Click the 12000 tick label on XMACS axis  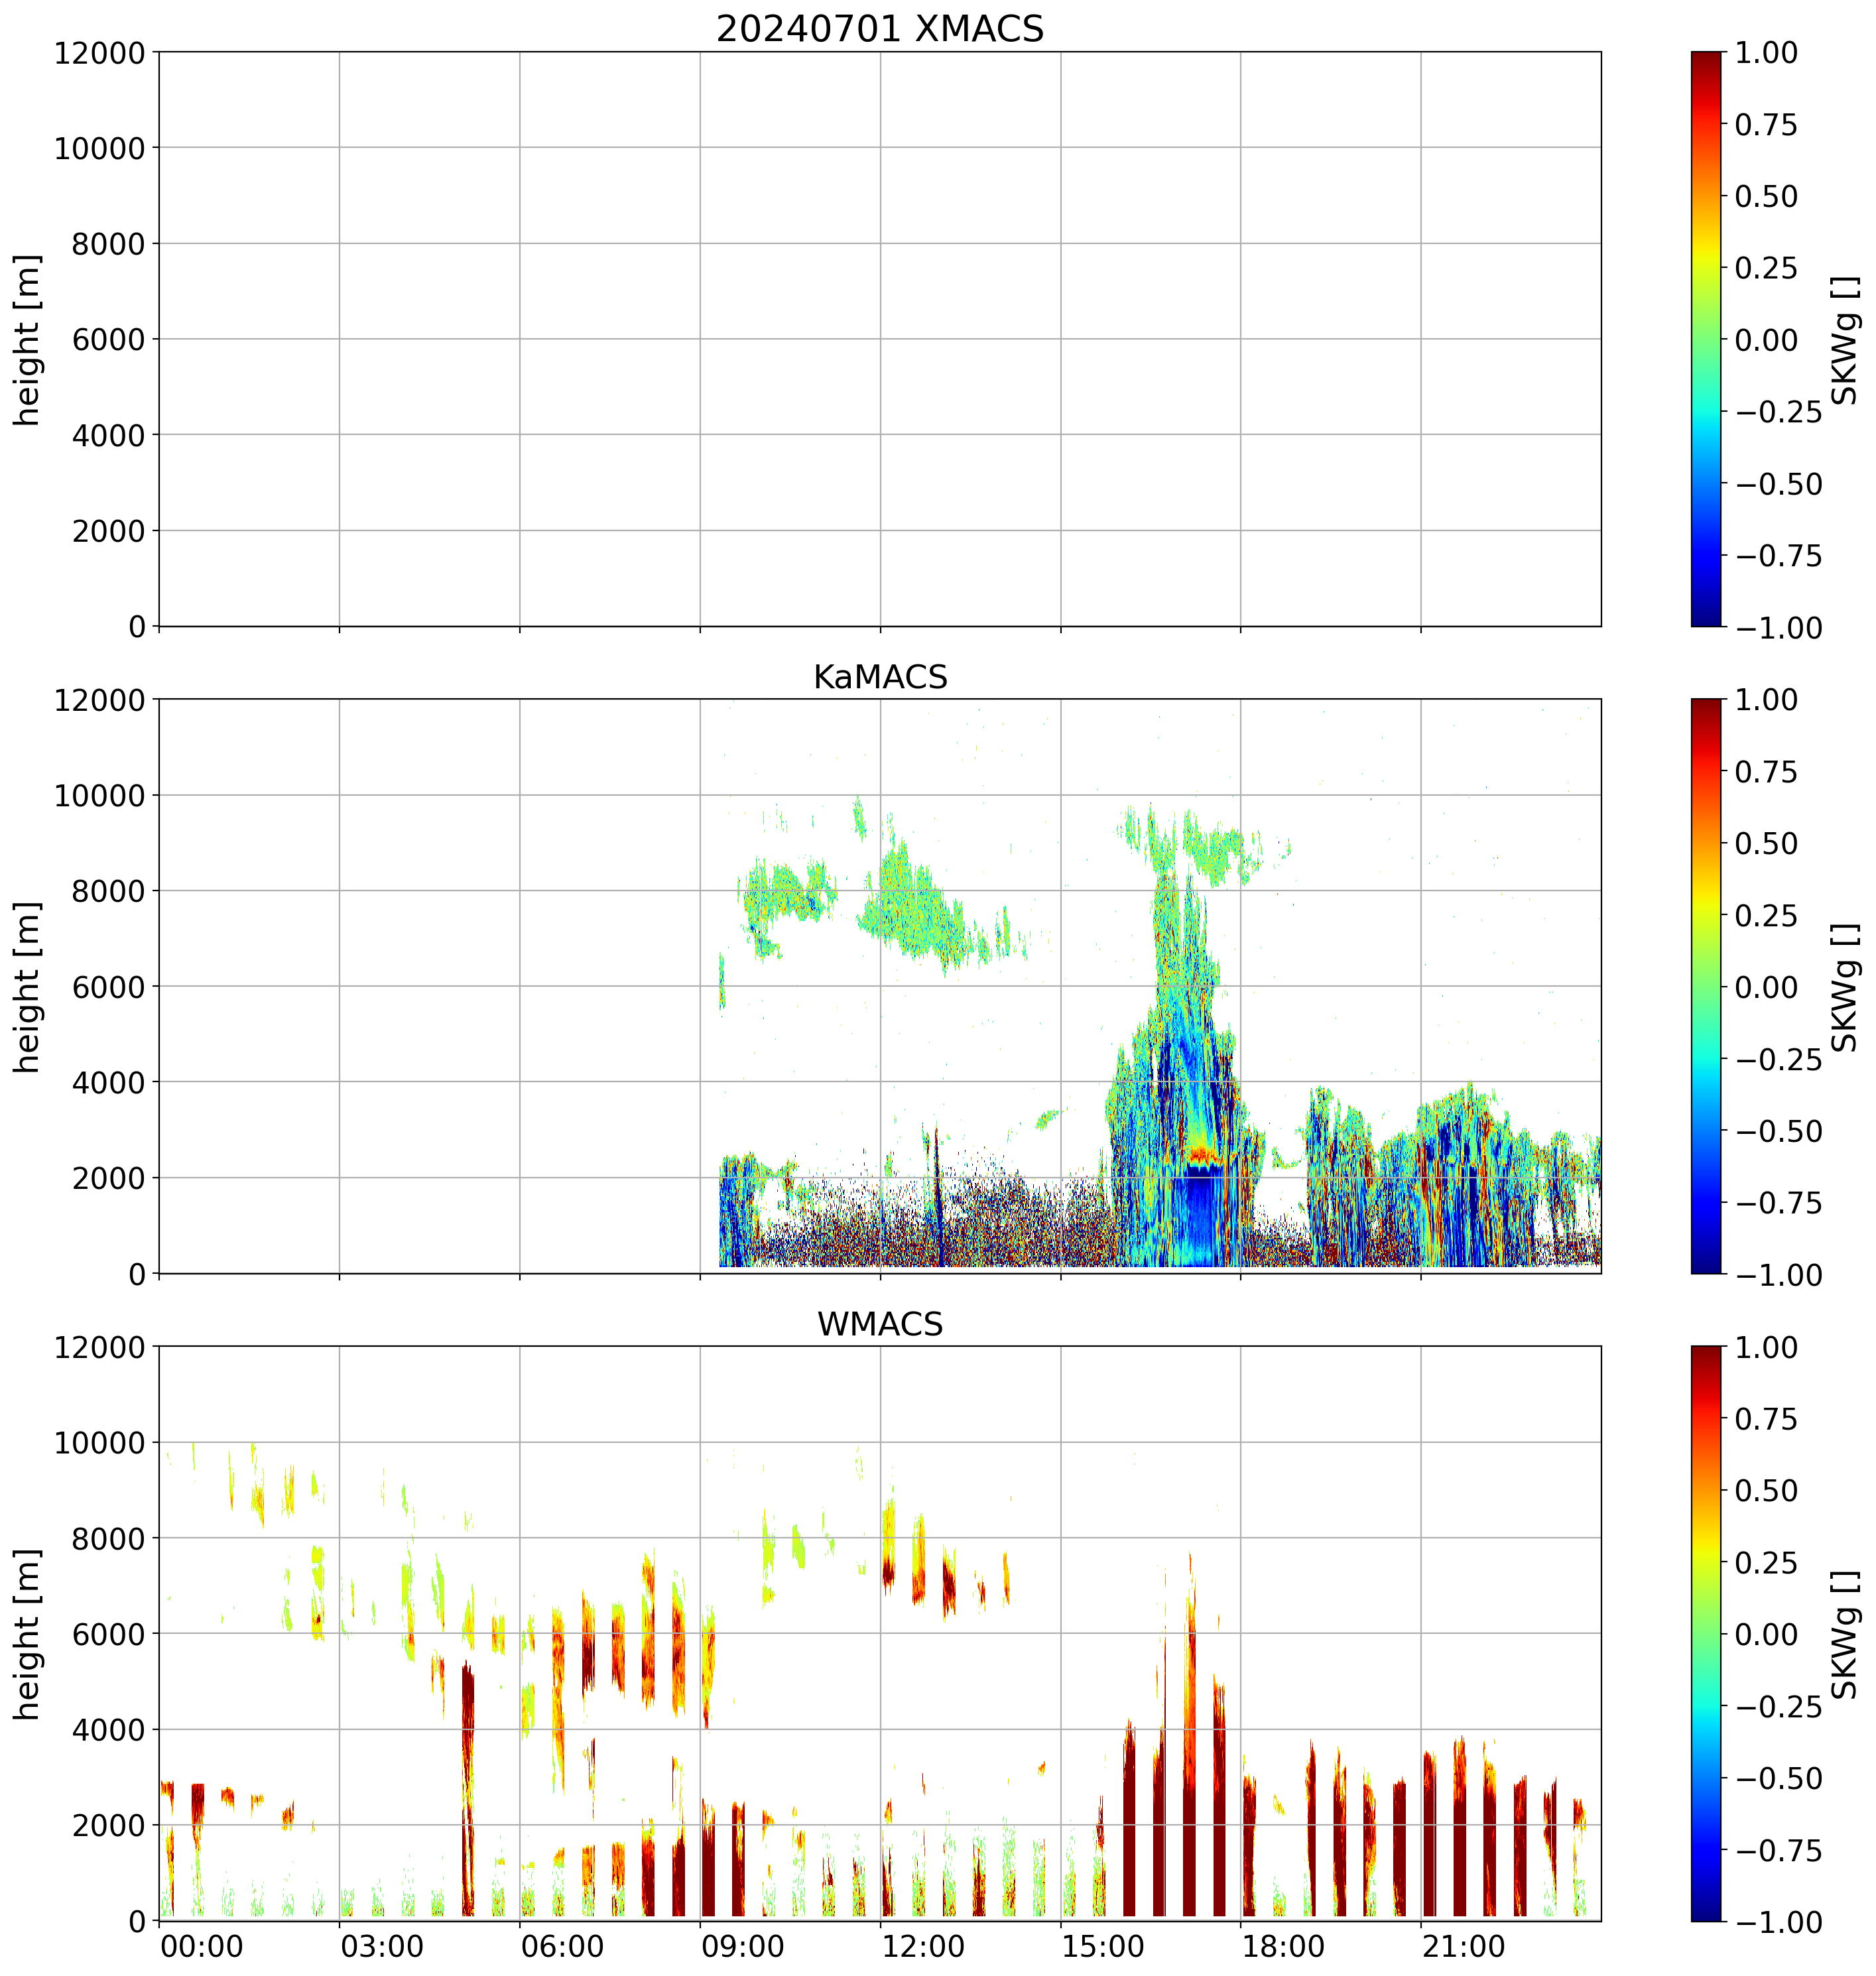[x=99, y=53]
